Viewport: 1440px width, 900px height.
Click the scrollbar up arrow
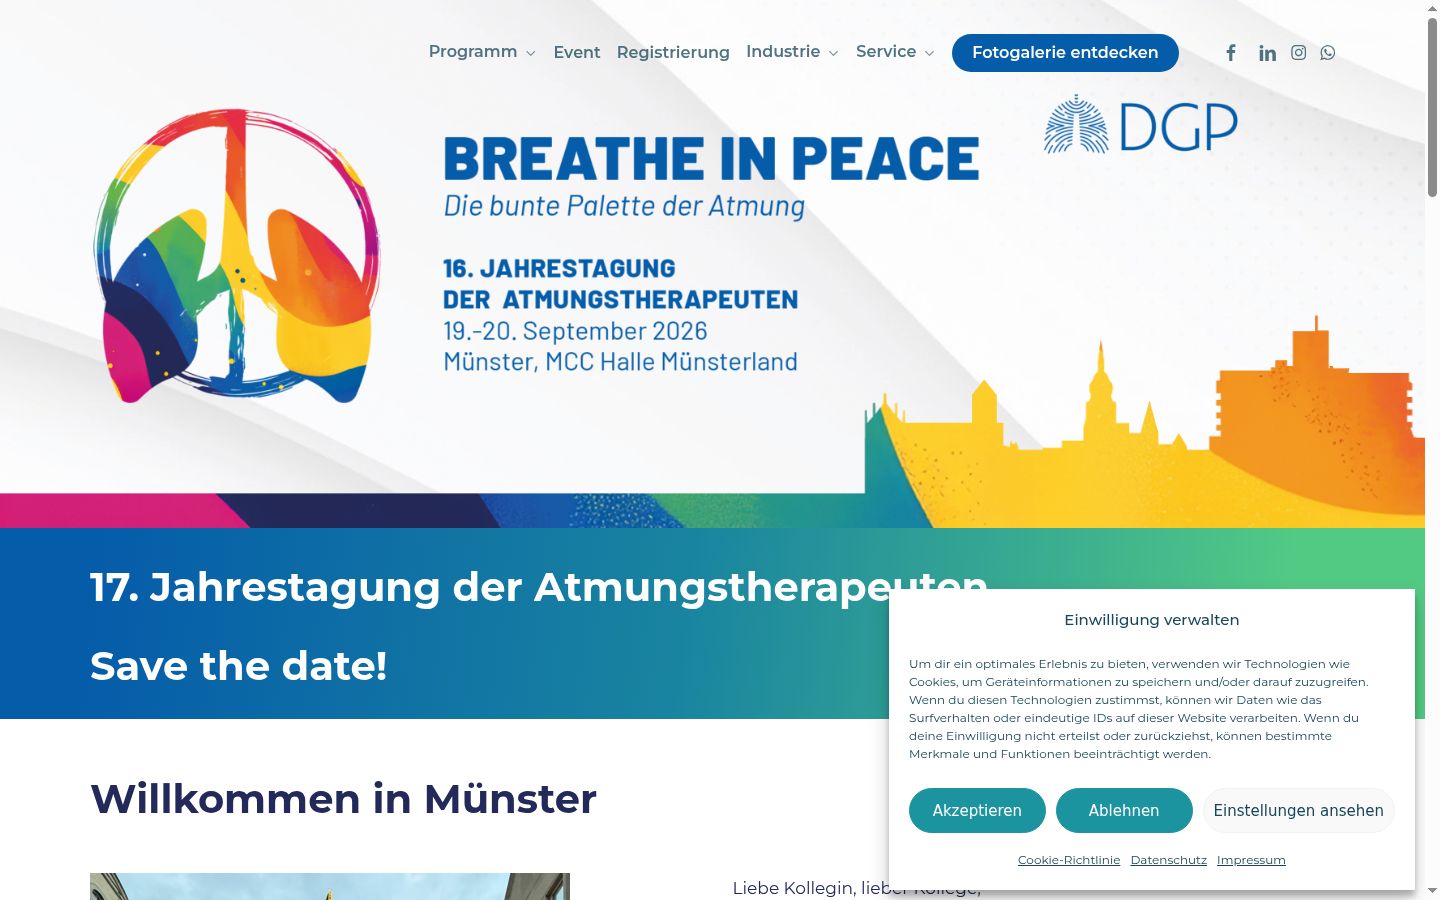[1432, 8]
